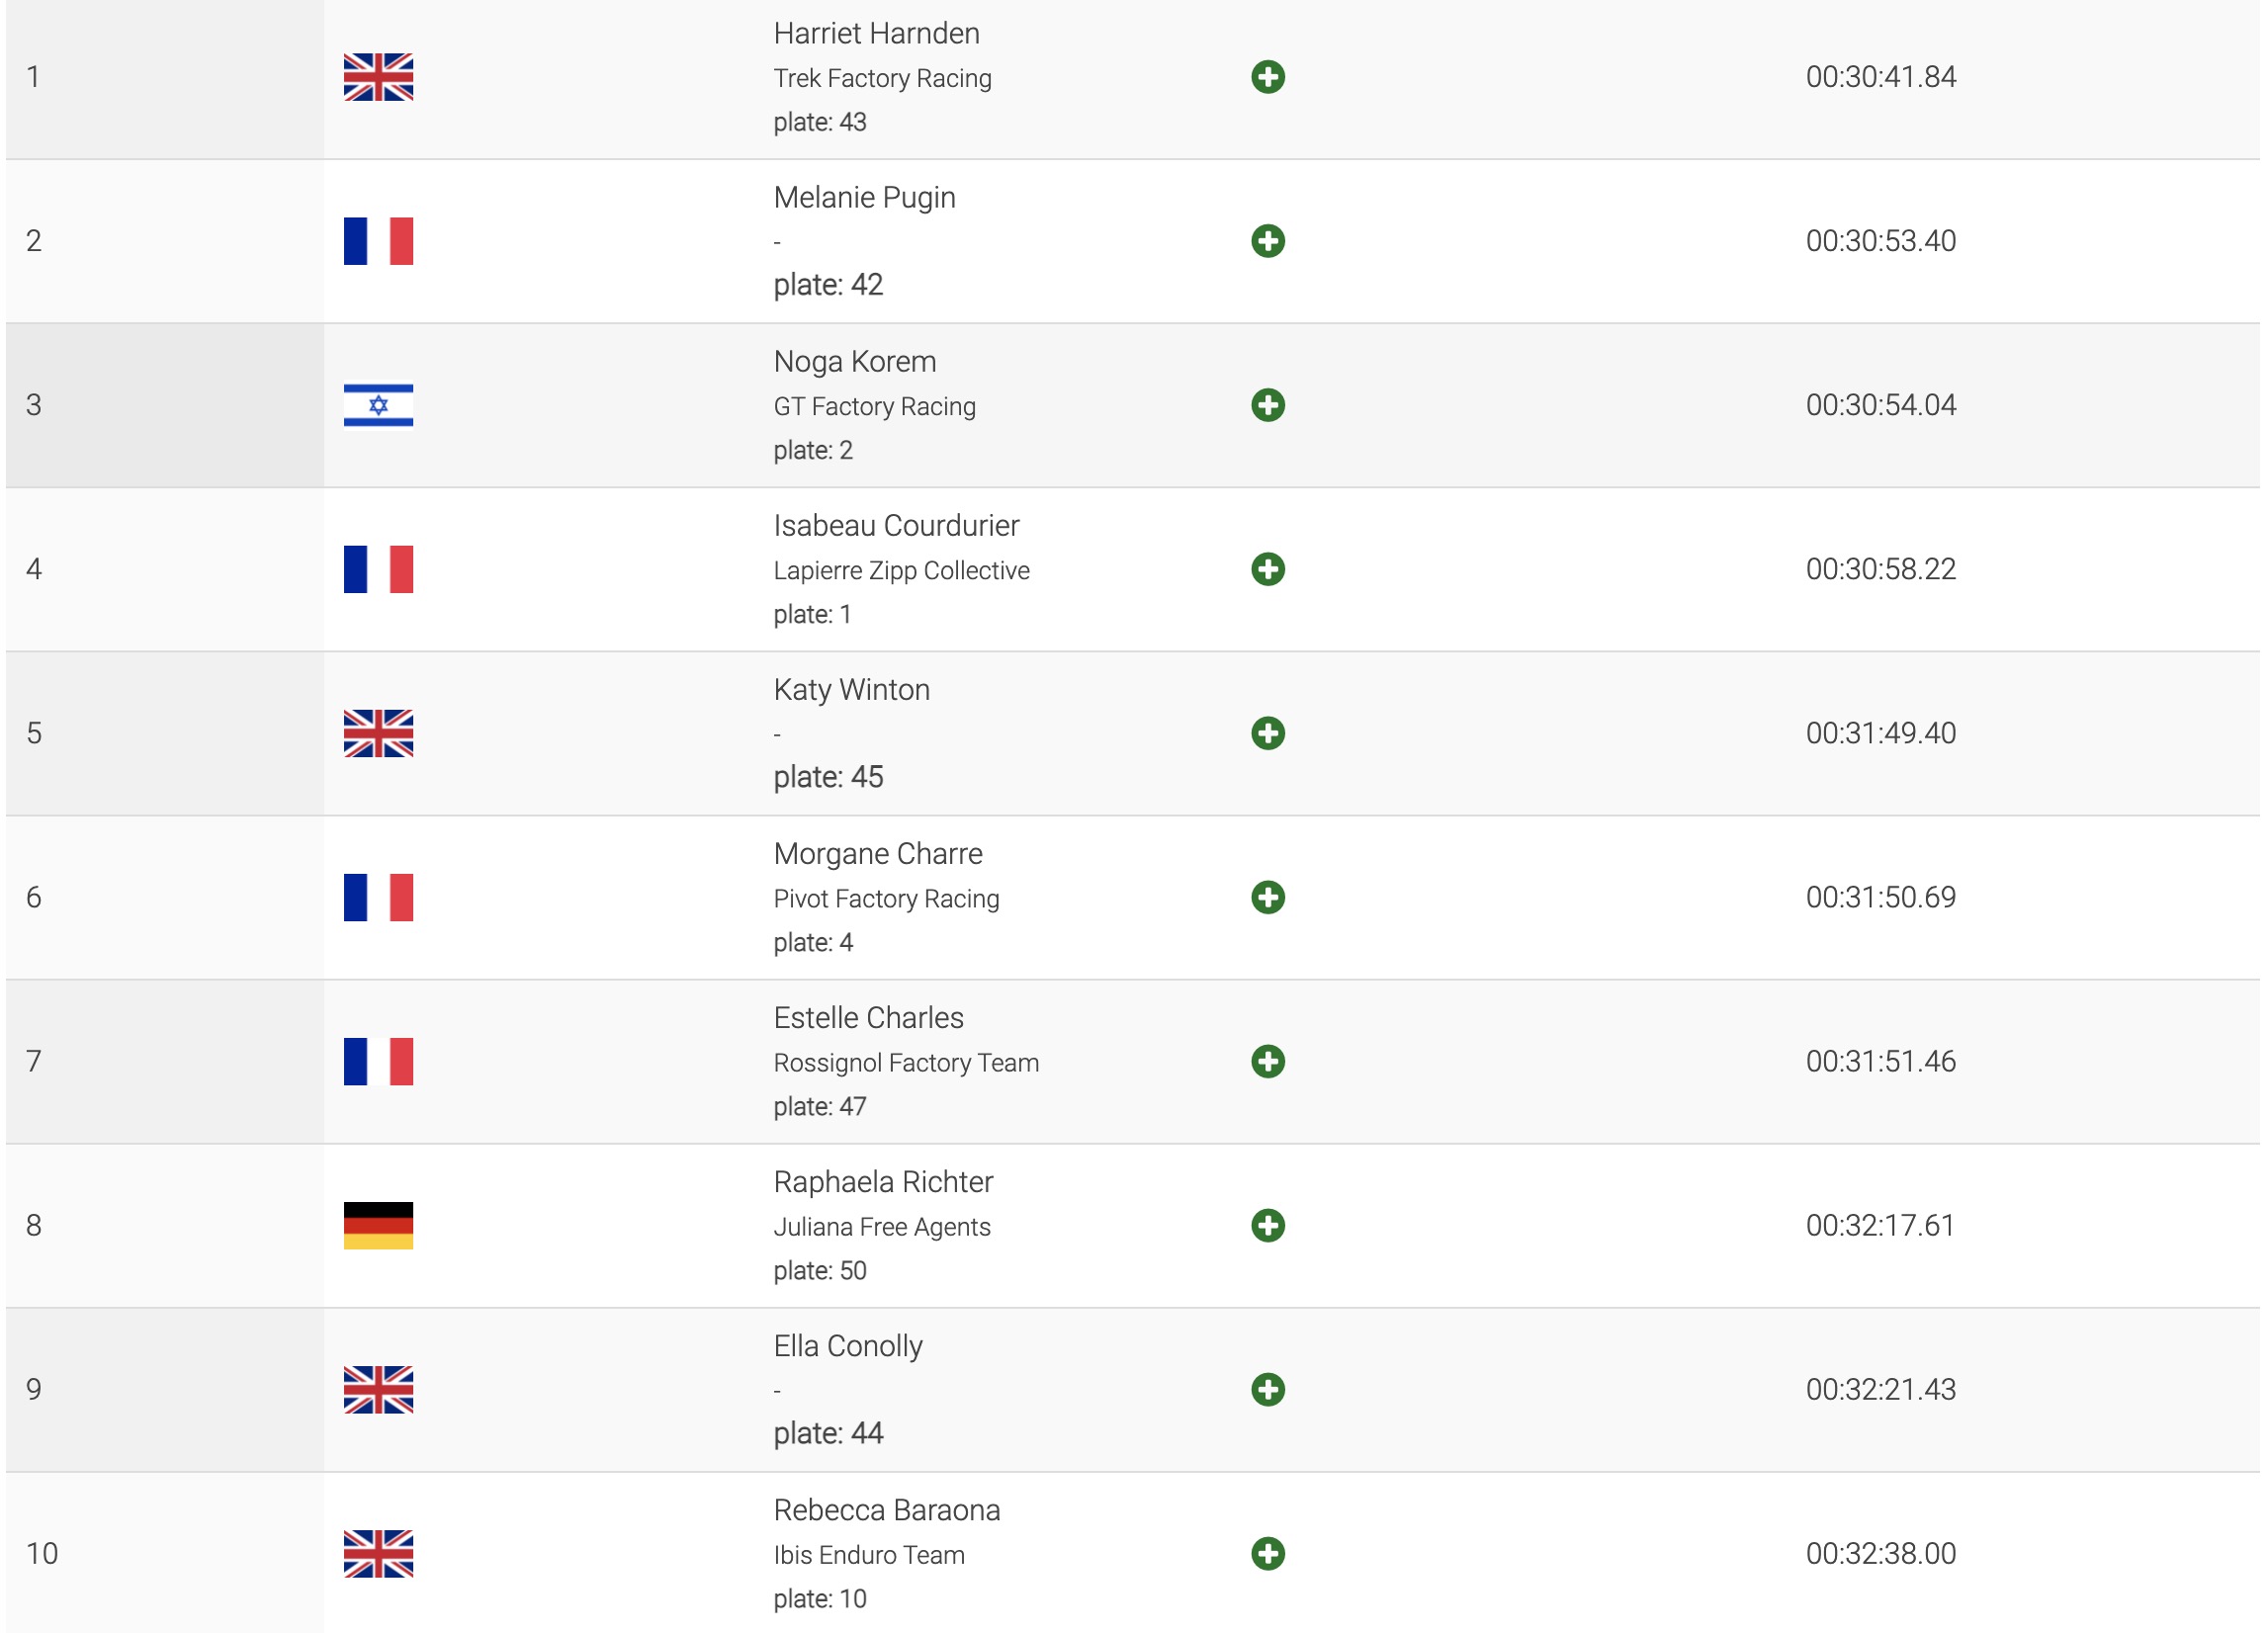Click plus icon beside Isabeau Courdurier
This screenshot has height=1633, width=2268.
[1267, 569]
